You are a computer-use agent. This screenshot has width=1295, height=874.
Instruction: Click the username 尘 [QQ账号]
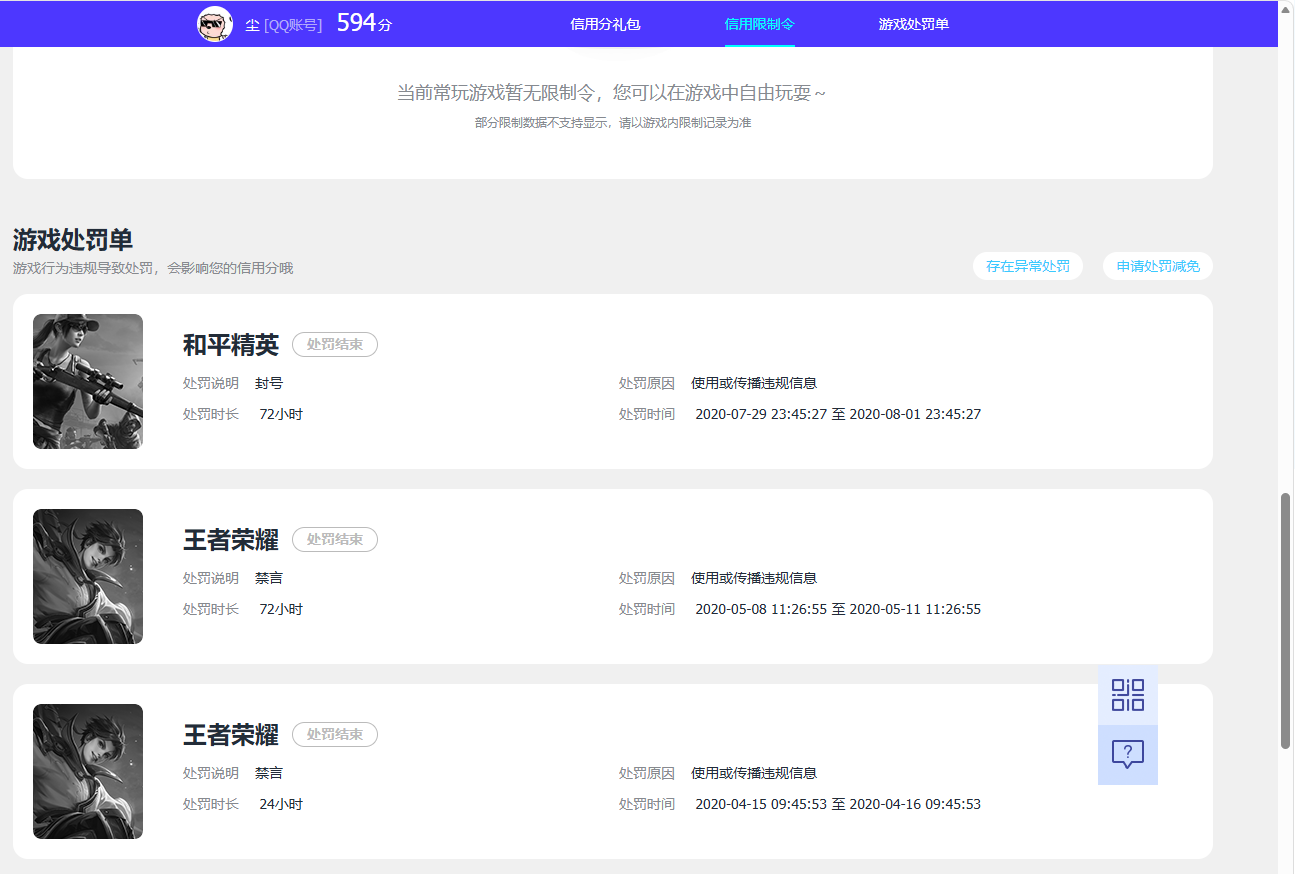(x=284, y=25)
